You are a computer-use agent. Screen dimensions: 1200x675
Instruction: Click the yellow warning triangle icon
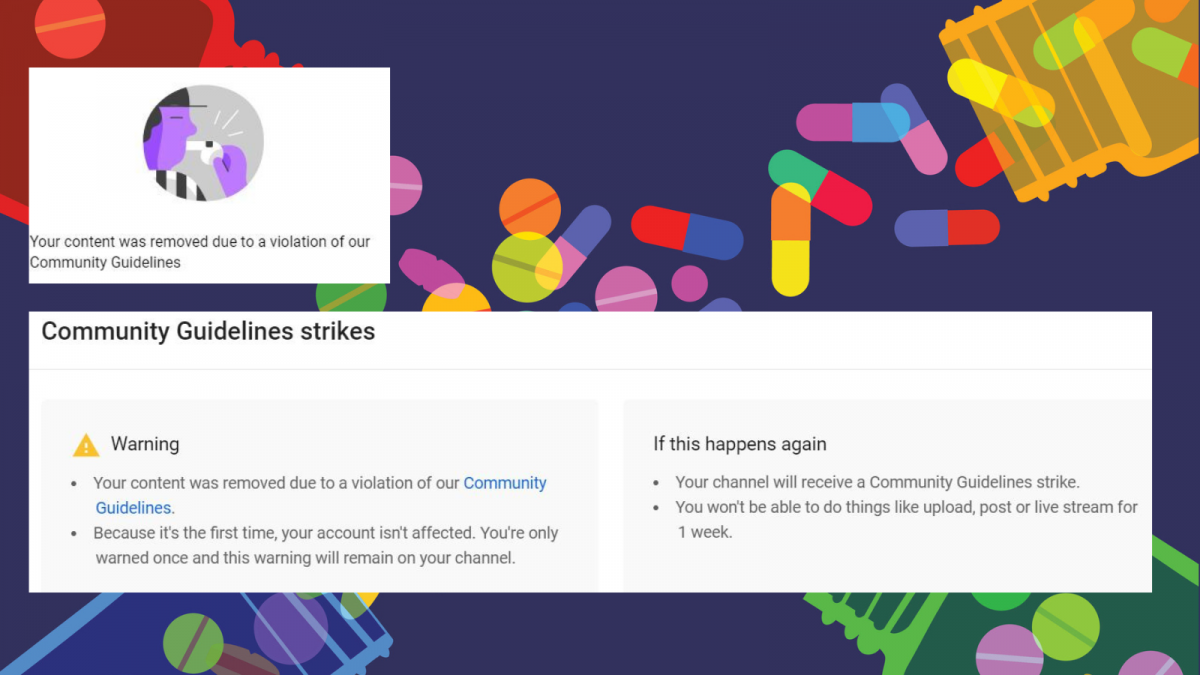86,445
